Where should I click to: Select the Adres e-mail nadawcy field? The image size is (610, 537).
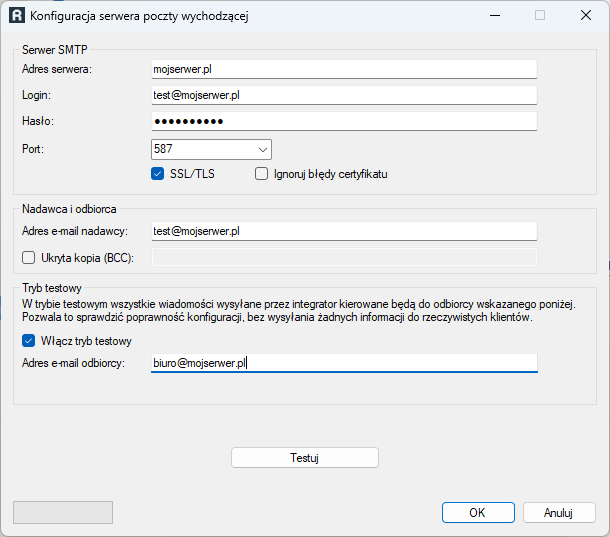(x=343, y=231)
